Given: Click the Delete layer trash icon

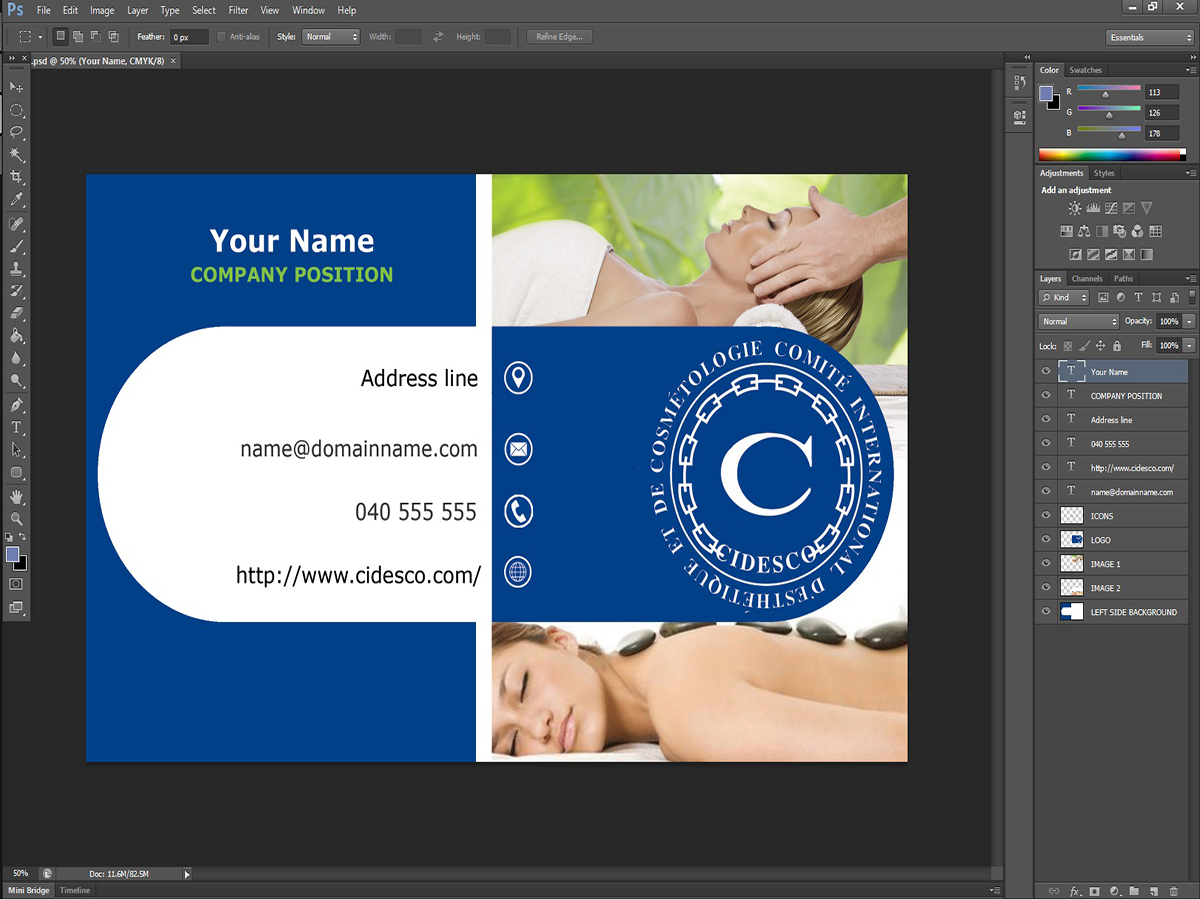Looking at the screenshot, I should [x=1172, y=890].
